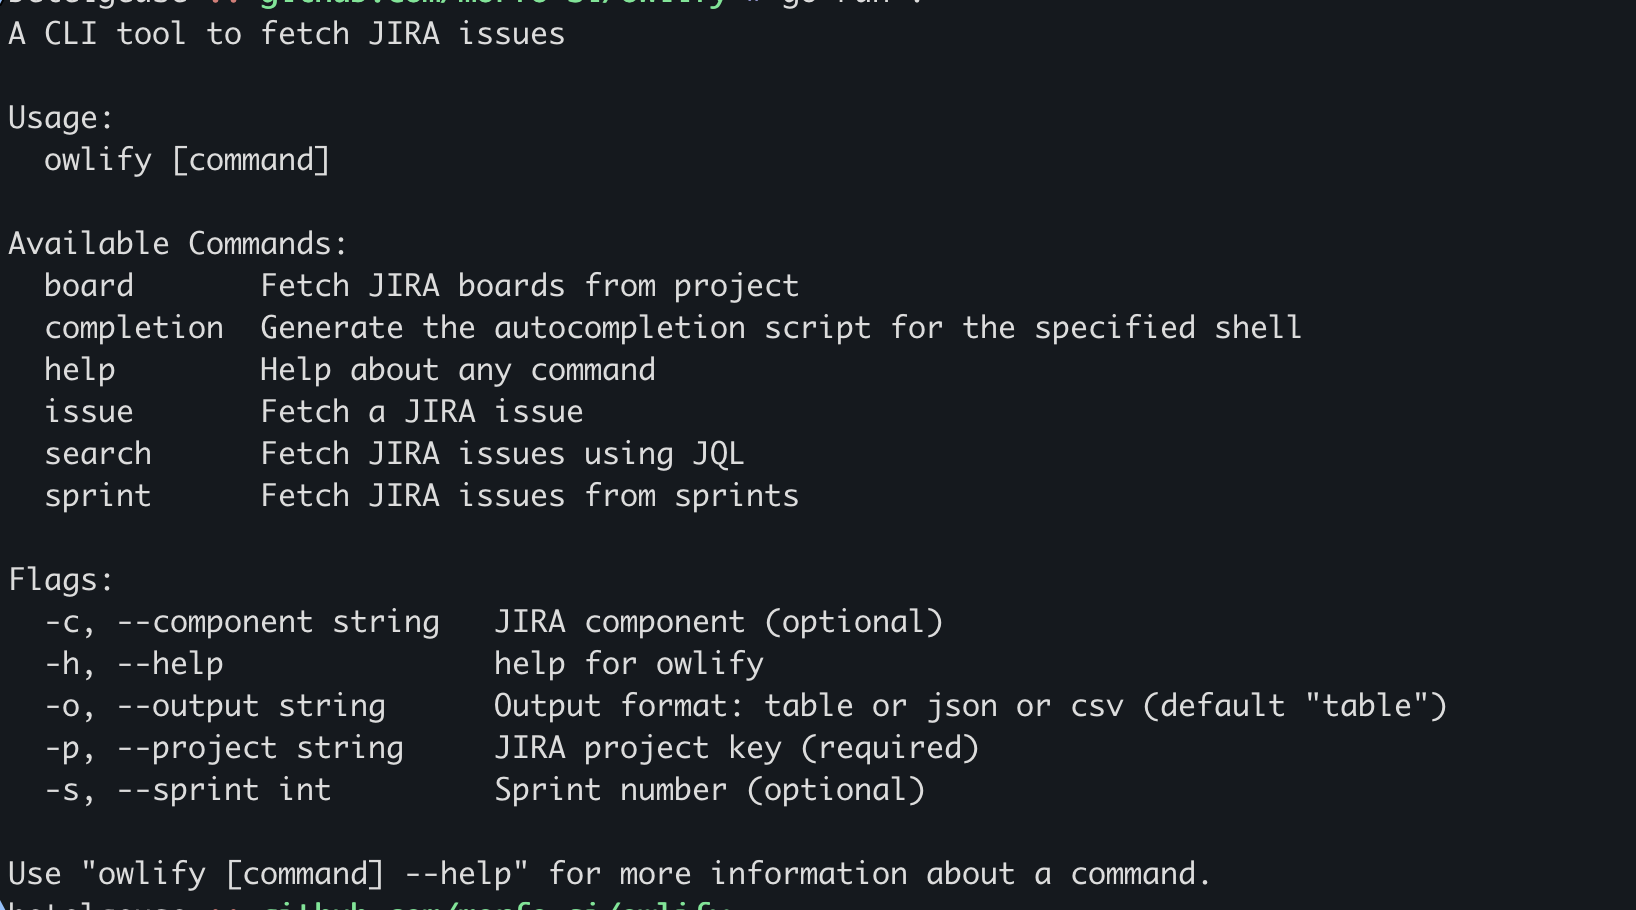The height and width of the screenshot is (910, 1636).
Task: Click 'owlify [command]' usage line
Action: (187, 161)
